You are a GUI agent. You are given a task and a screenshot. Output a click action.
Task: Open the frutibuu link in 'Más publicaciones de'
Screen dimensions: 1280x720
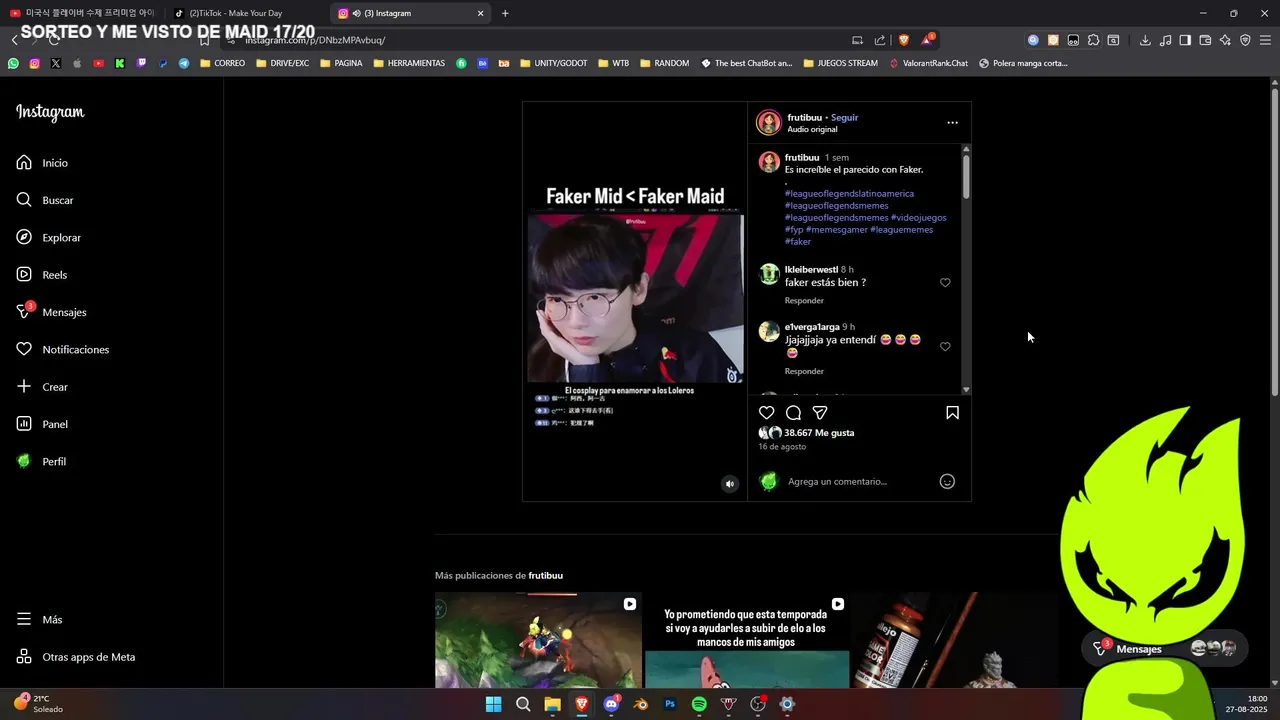pos(546,575)
